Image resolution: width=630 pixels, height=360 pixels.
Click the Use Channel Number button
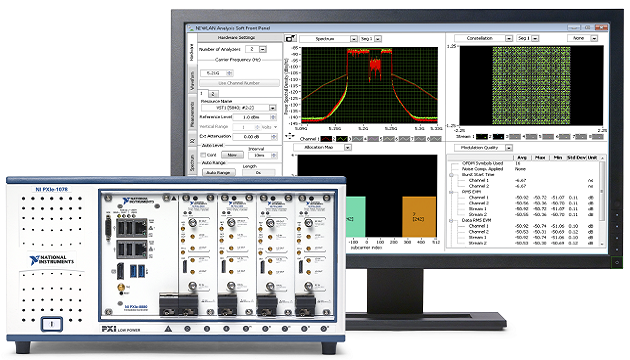click(239, 83)
